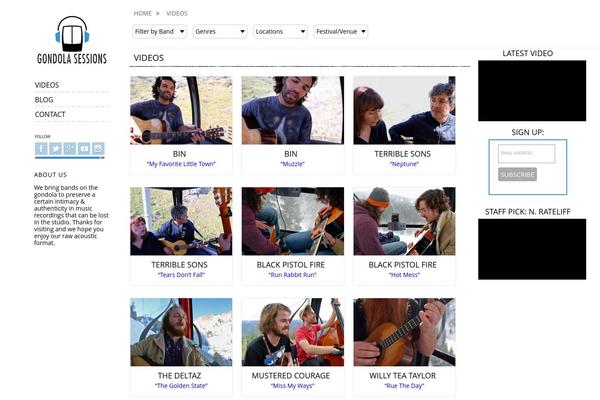This screenshot has width=600, height=400.
Task: Click the "Run Rabbit Run" link
Action: [x=292, y=275]
